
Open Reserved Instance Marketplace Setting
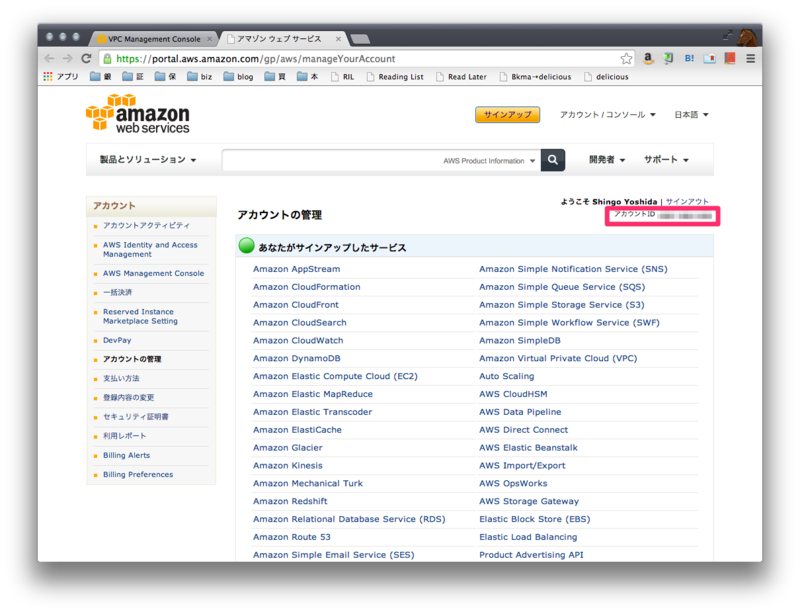(x=140, y=316)
